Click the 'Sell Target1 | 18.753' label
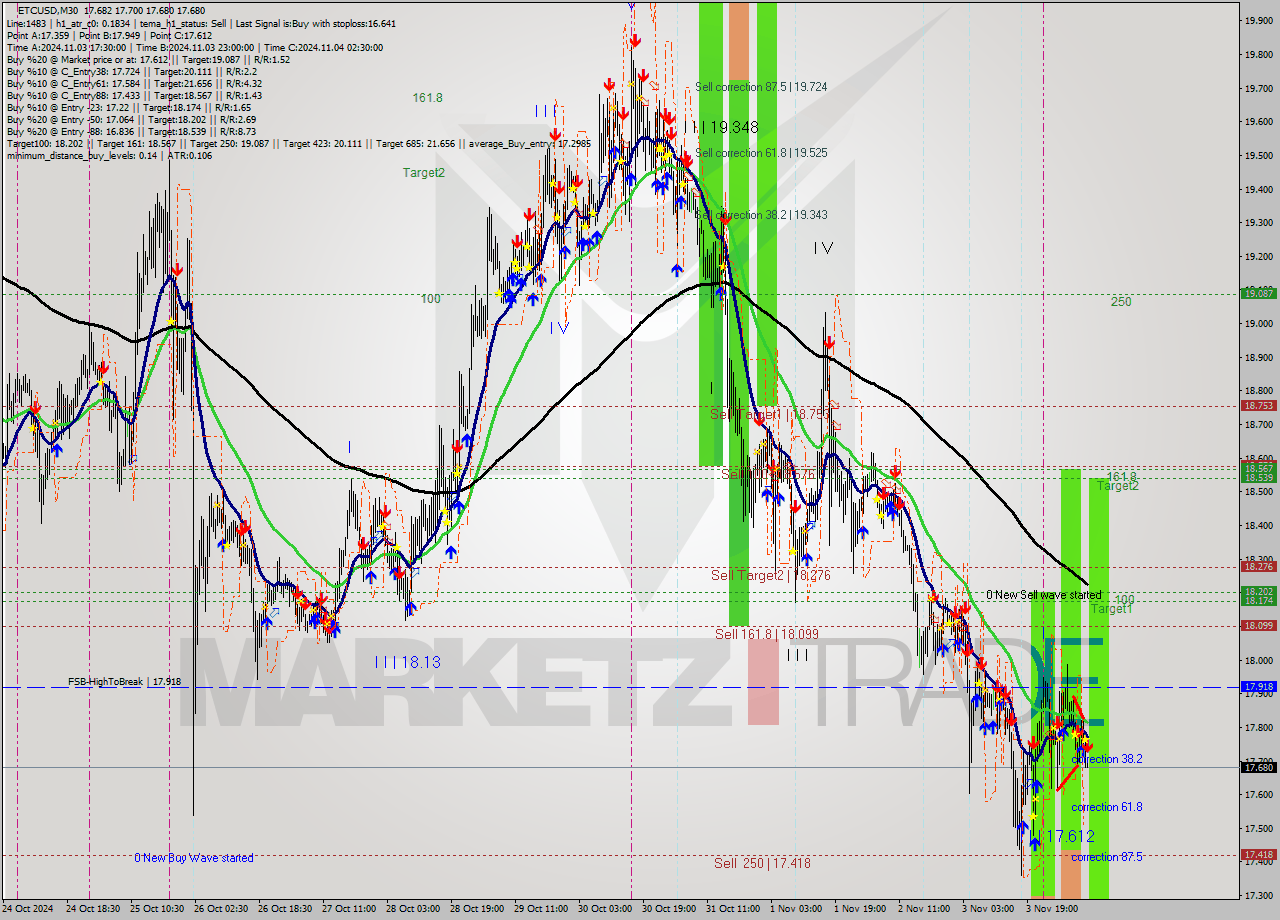The height and width of the screenshot is (920, 1280). click(x=769, y=414)
